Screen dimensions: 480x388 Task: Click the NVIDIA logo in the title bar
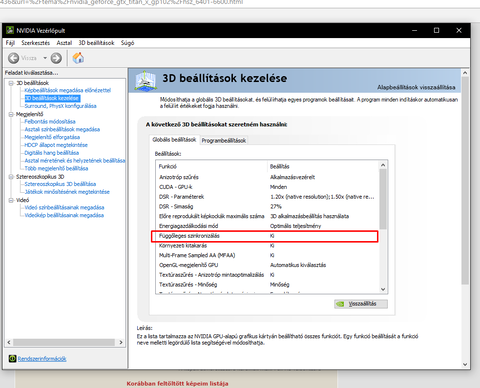[x=10, y=30]
